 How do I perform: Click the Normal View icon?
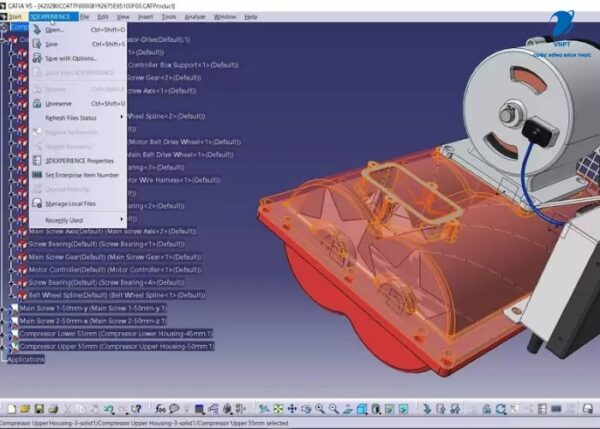click(x=348, y=409)
